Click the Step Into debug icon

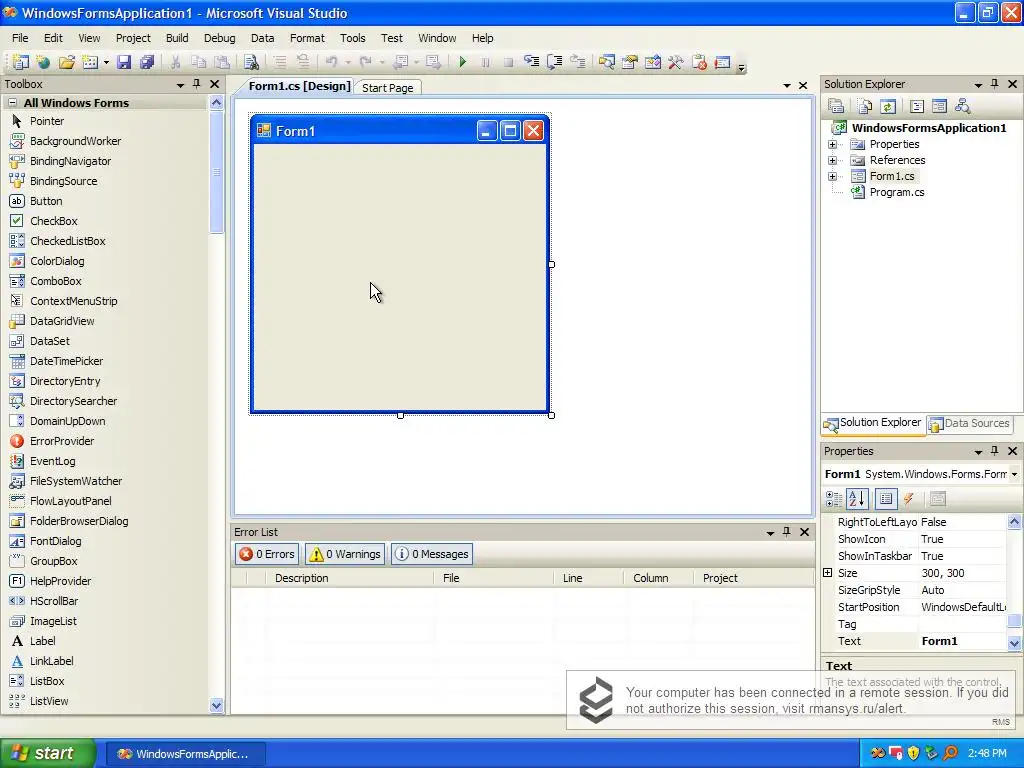pyautogui.click(x=532, y=62)
